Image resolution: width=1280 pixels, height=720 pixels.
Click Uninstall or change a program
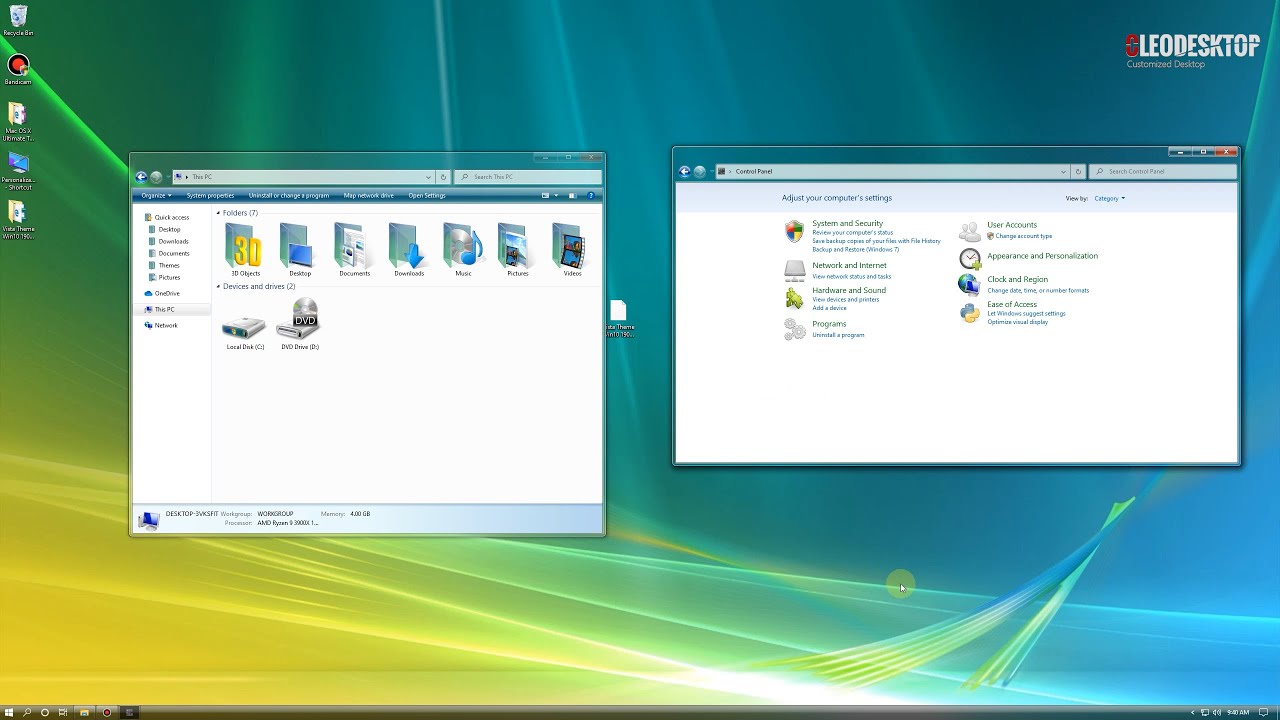coord(289,196)
